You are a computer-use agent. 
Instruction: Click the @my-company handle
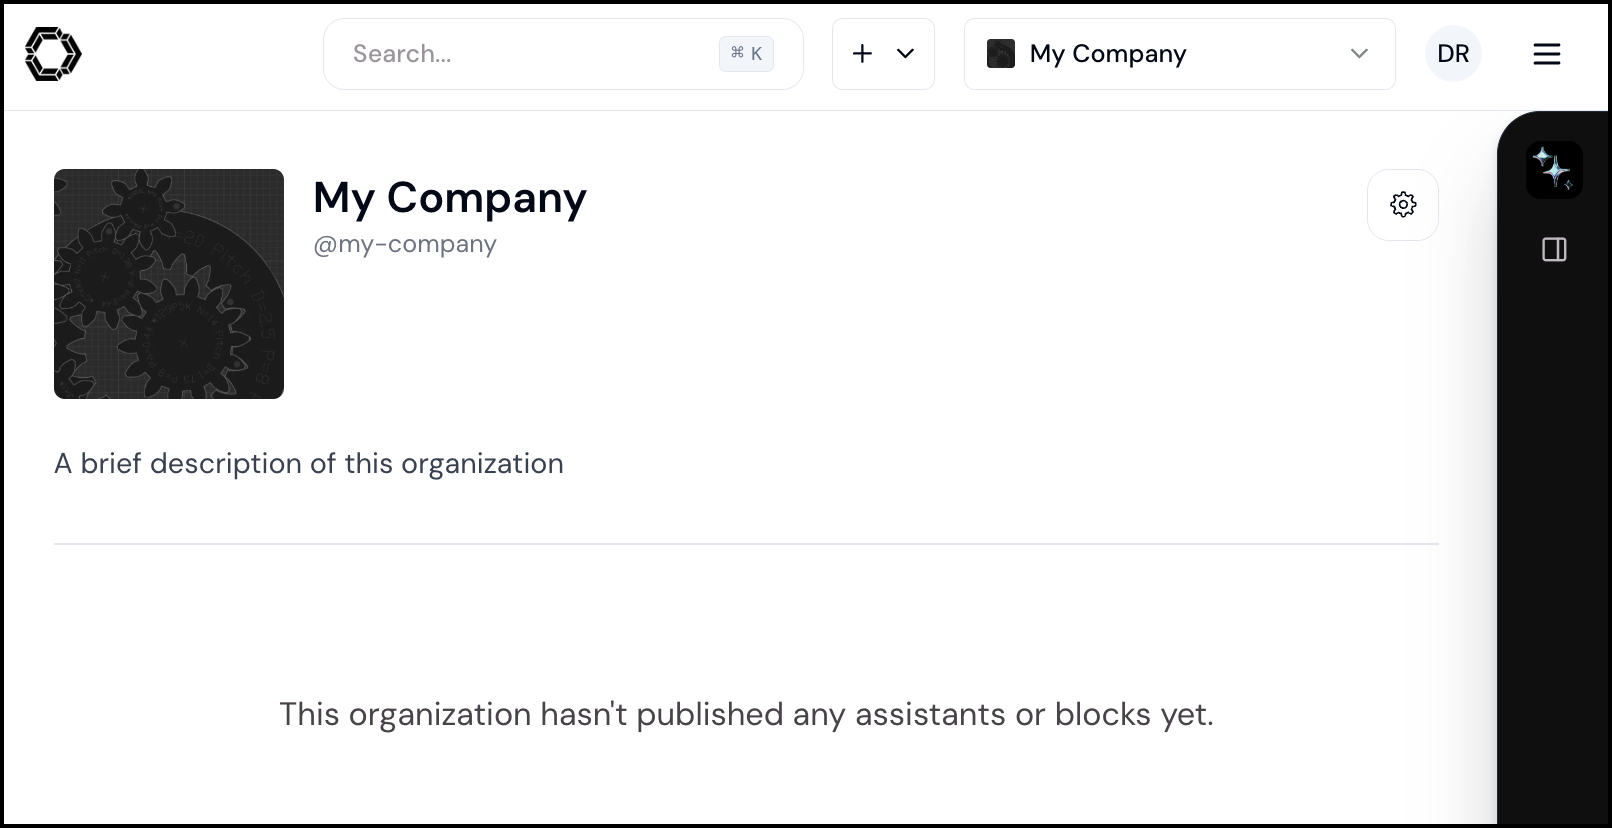pos(405,244)
